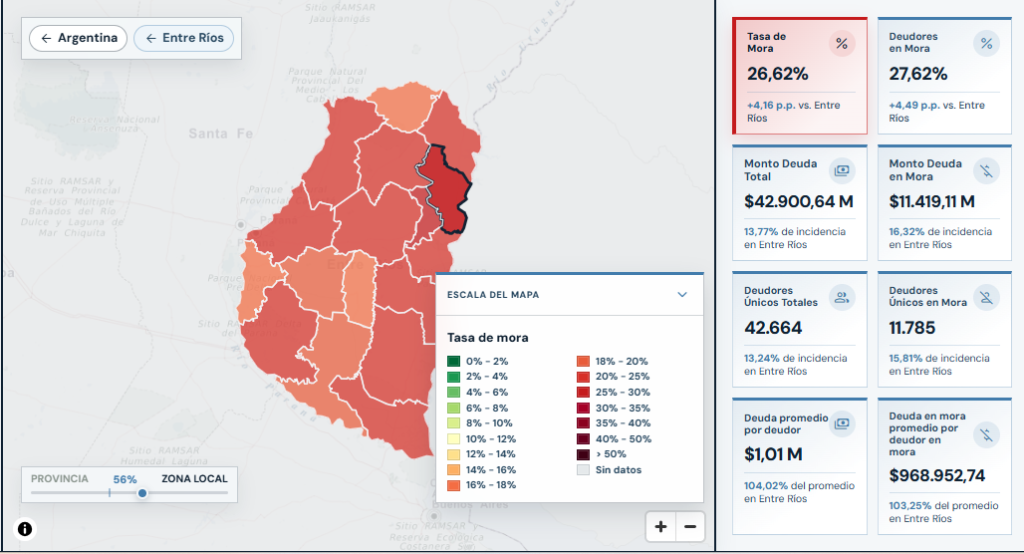Click the 13,77% de incidencia text
1024x554 pixels.
pyautogui.click(x=795, y=238)
